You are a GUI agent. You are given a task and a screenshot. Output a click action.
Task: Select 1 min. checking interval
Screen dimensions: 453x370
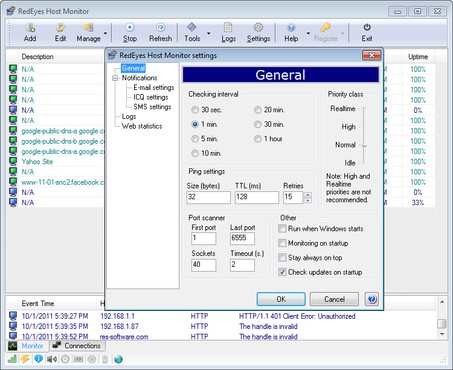pos(195,124)
